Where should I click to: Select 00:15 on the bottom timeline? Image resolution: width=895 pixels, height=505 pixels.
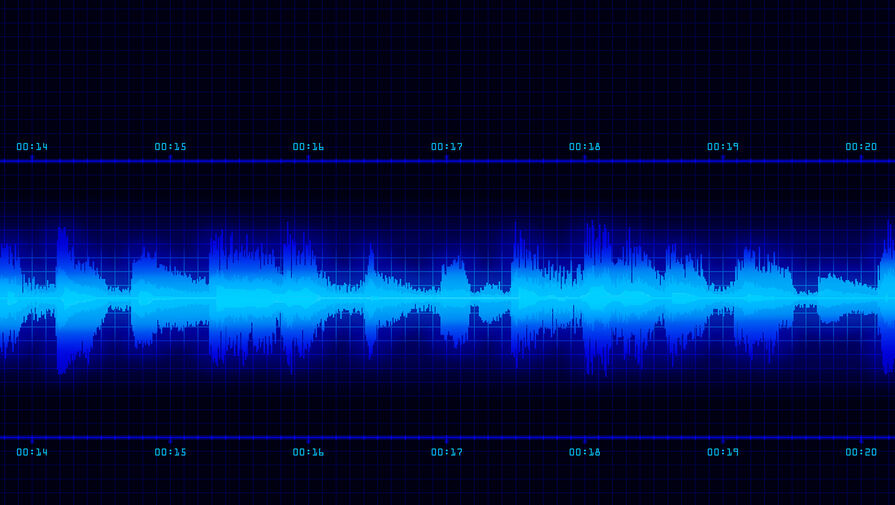click(170, 452)
